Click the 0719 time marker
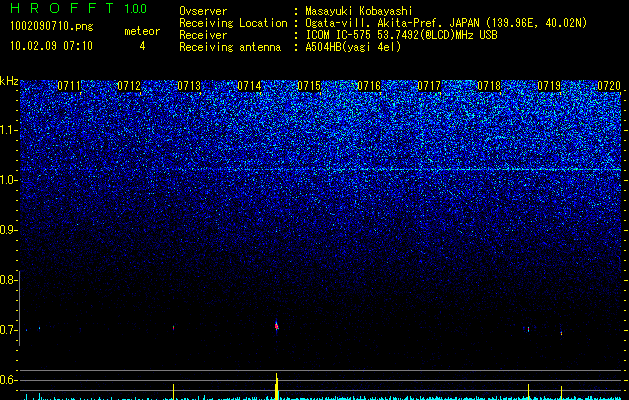This screenshot has height=400, width=629. click(549, 86)
